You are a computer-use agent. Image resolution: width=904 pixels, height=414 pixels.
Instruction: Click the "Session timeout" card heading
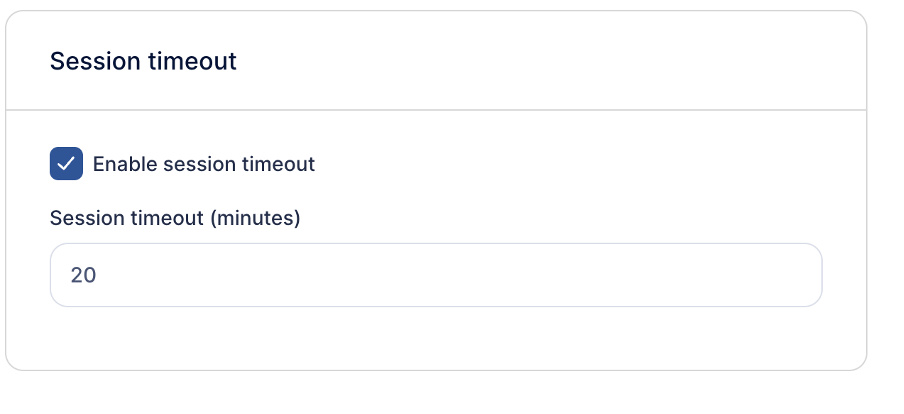coord(143,61)
